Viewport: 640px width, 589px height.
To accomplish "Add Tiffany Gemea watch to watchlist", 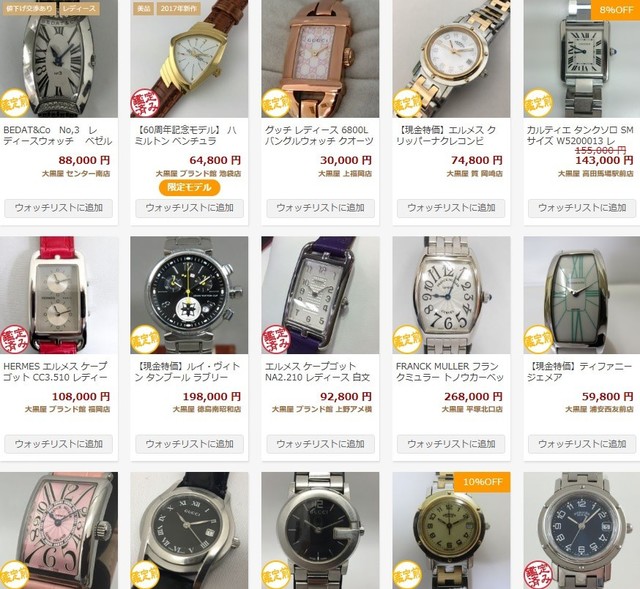I will coord(582,444).
